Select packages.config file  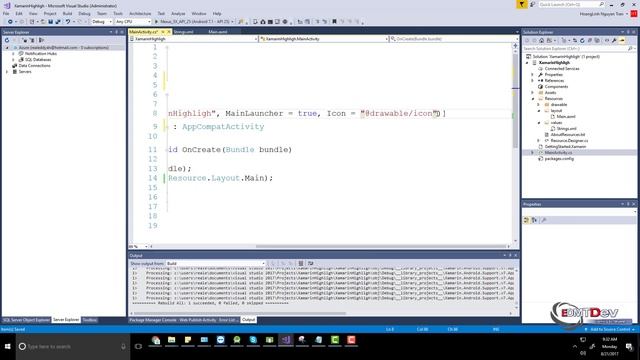click(x=559, y=158)
